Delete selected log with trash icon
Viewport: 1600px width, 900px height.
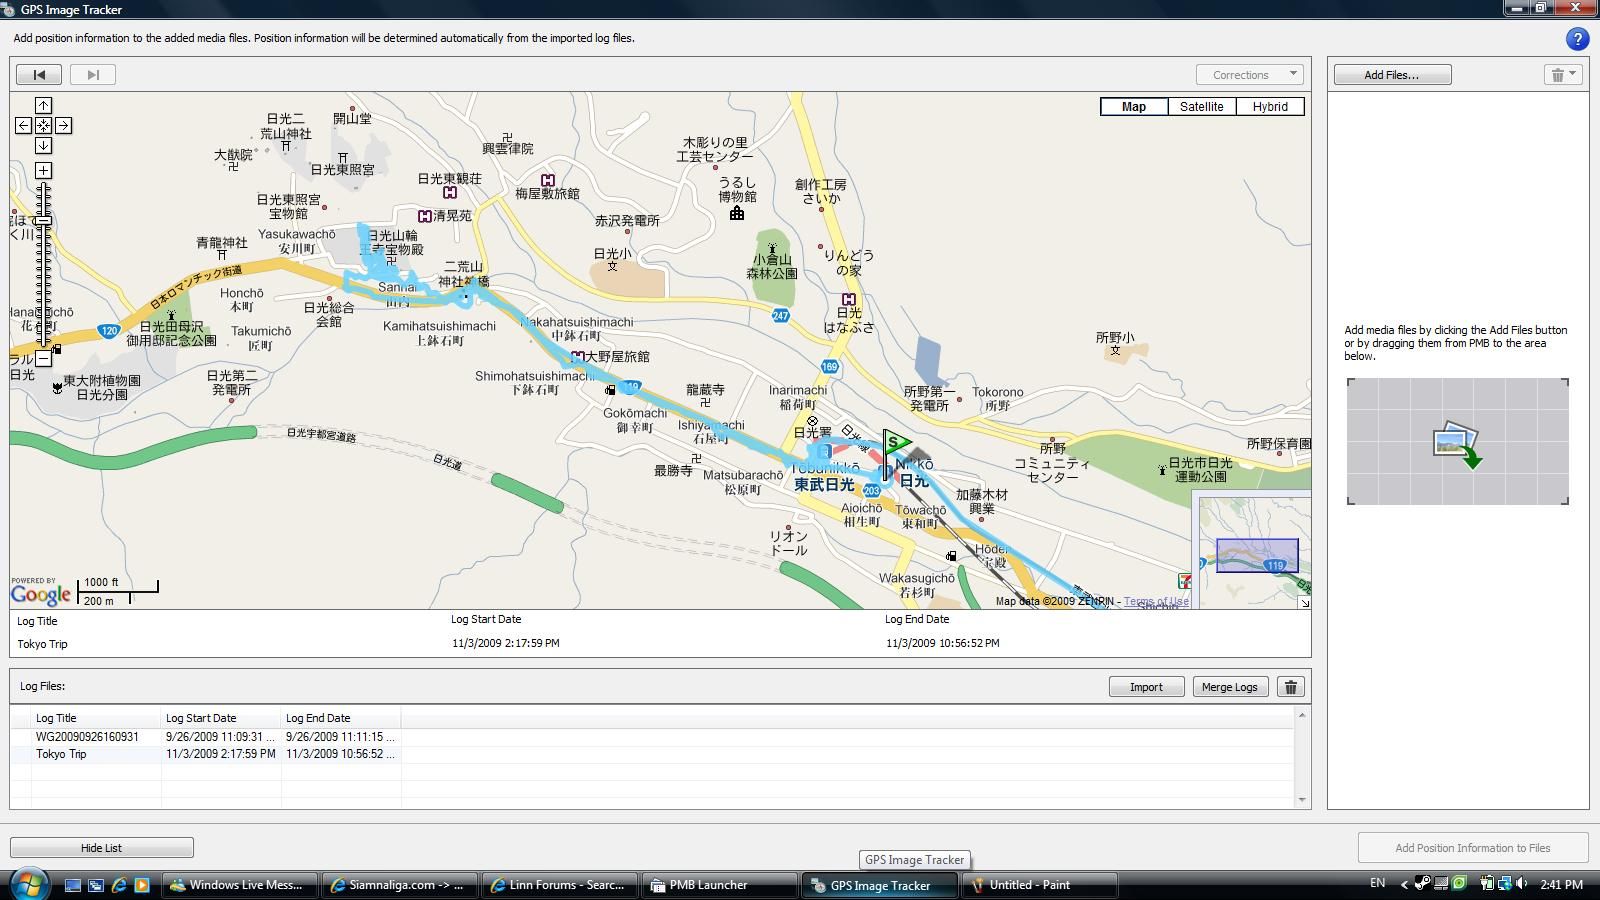click(1290, 687)
